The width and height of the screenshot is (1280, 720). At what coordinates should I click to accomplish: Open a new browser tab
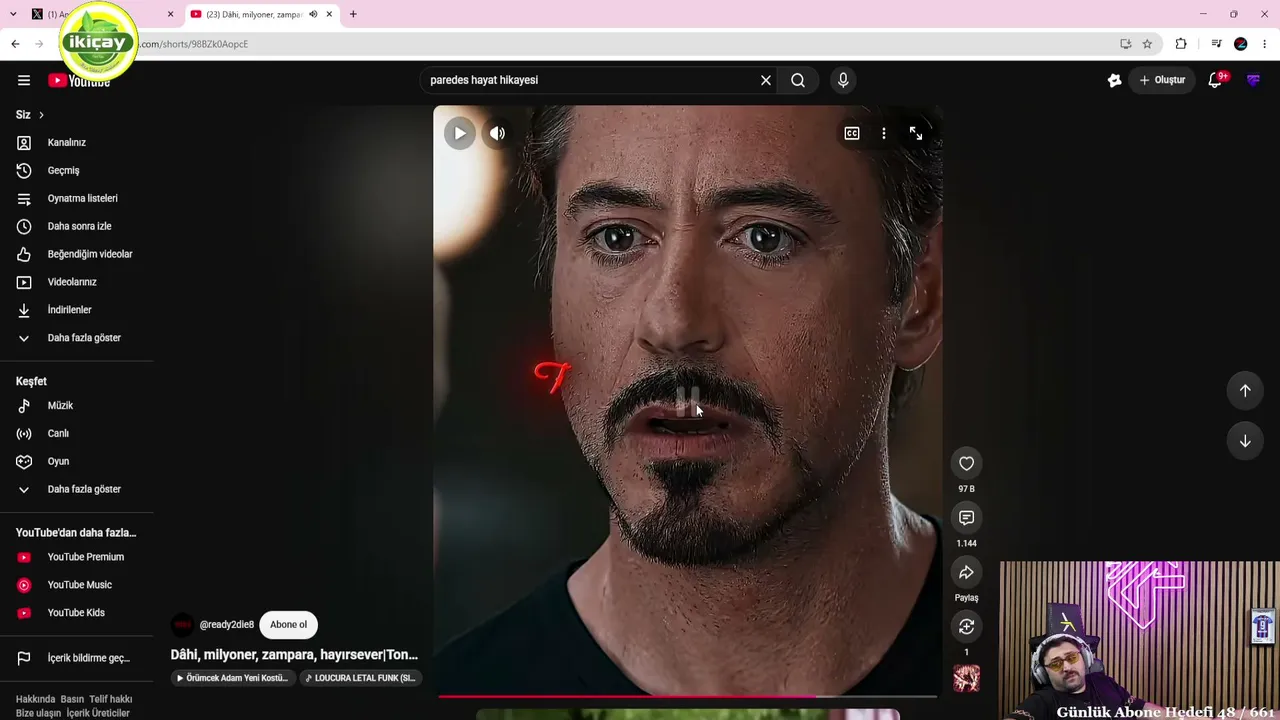[x=353, y=14]
